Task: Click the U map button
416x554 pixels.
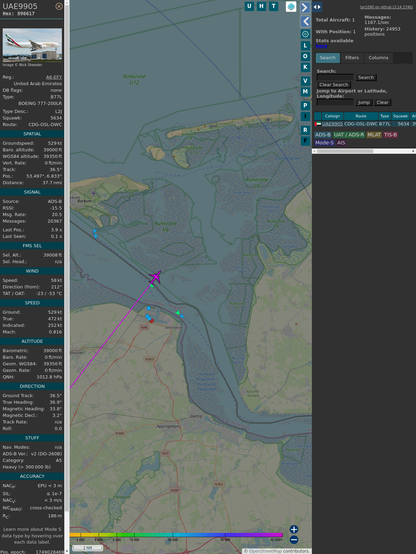Action: pos(249,6)
